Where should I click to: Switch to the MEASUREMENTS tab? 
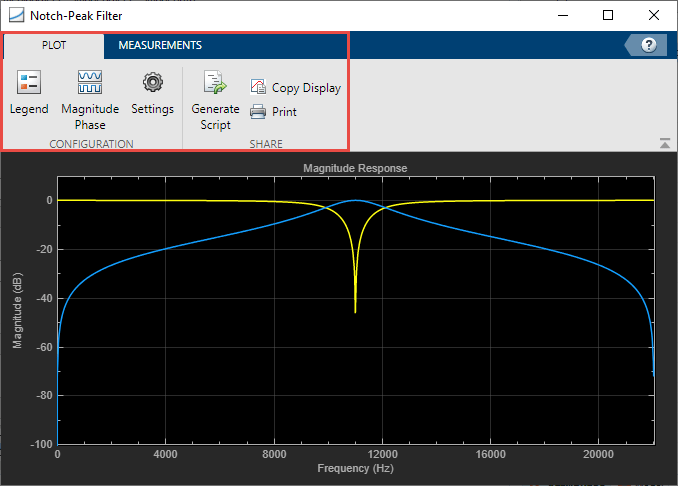(160, 45)
